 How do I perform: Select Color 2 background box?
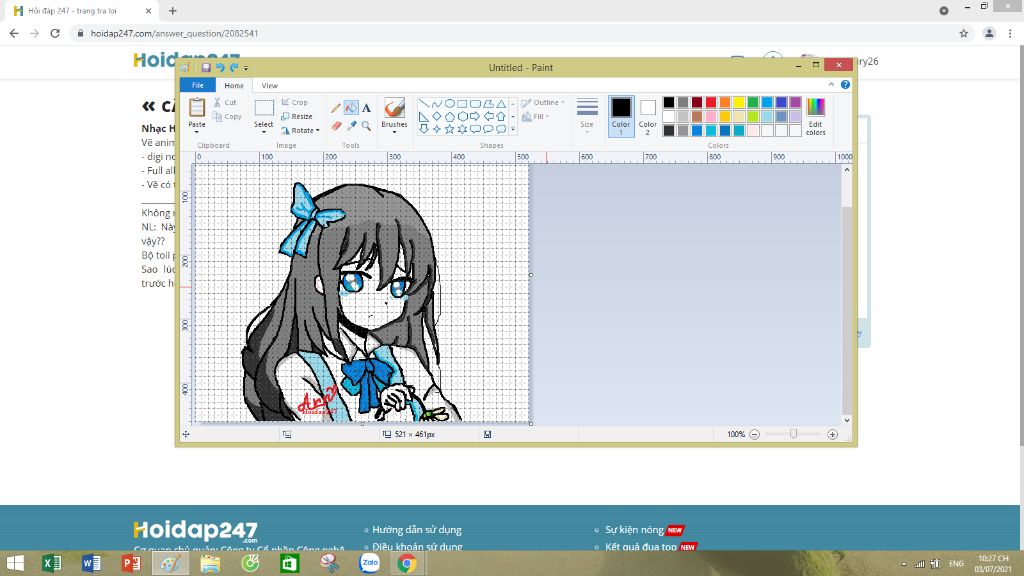648,116
